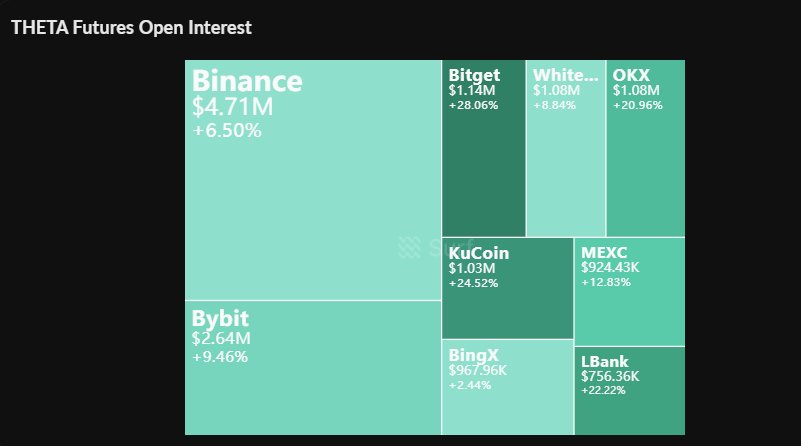Click Bitget's +28.06% change text
Image resolution: width=801 pixels, height=446 pixels.
point(474,105)
